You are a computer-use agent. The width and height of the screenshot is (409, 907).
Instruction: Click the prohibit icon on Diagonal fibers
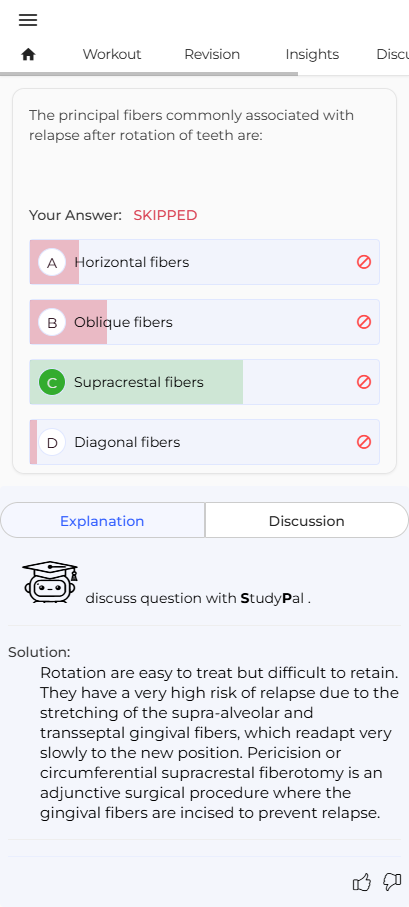[x=364, y=442]
